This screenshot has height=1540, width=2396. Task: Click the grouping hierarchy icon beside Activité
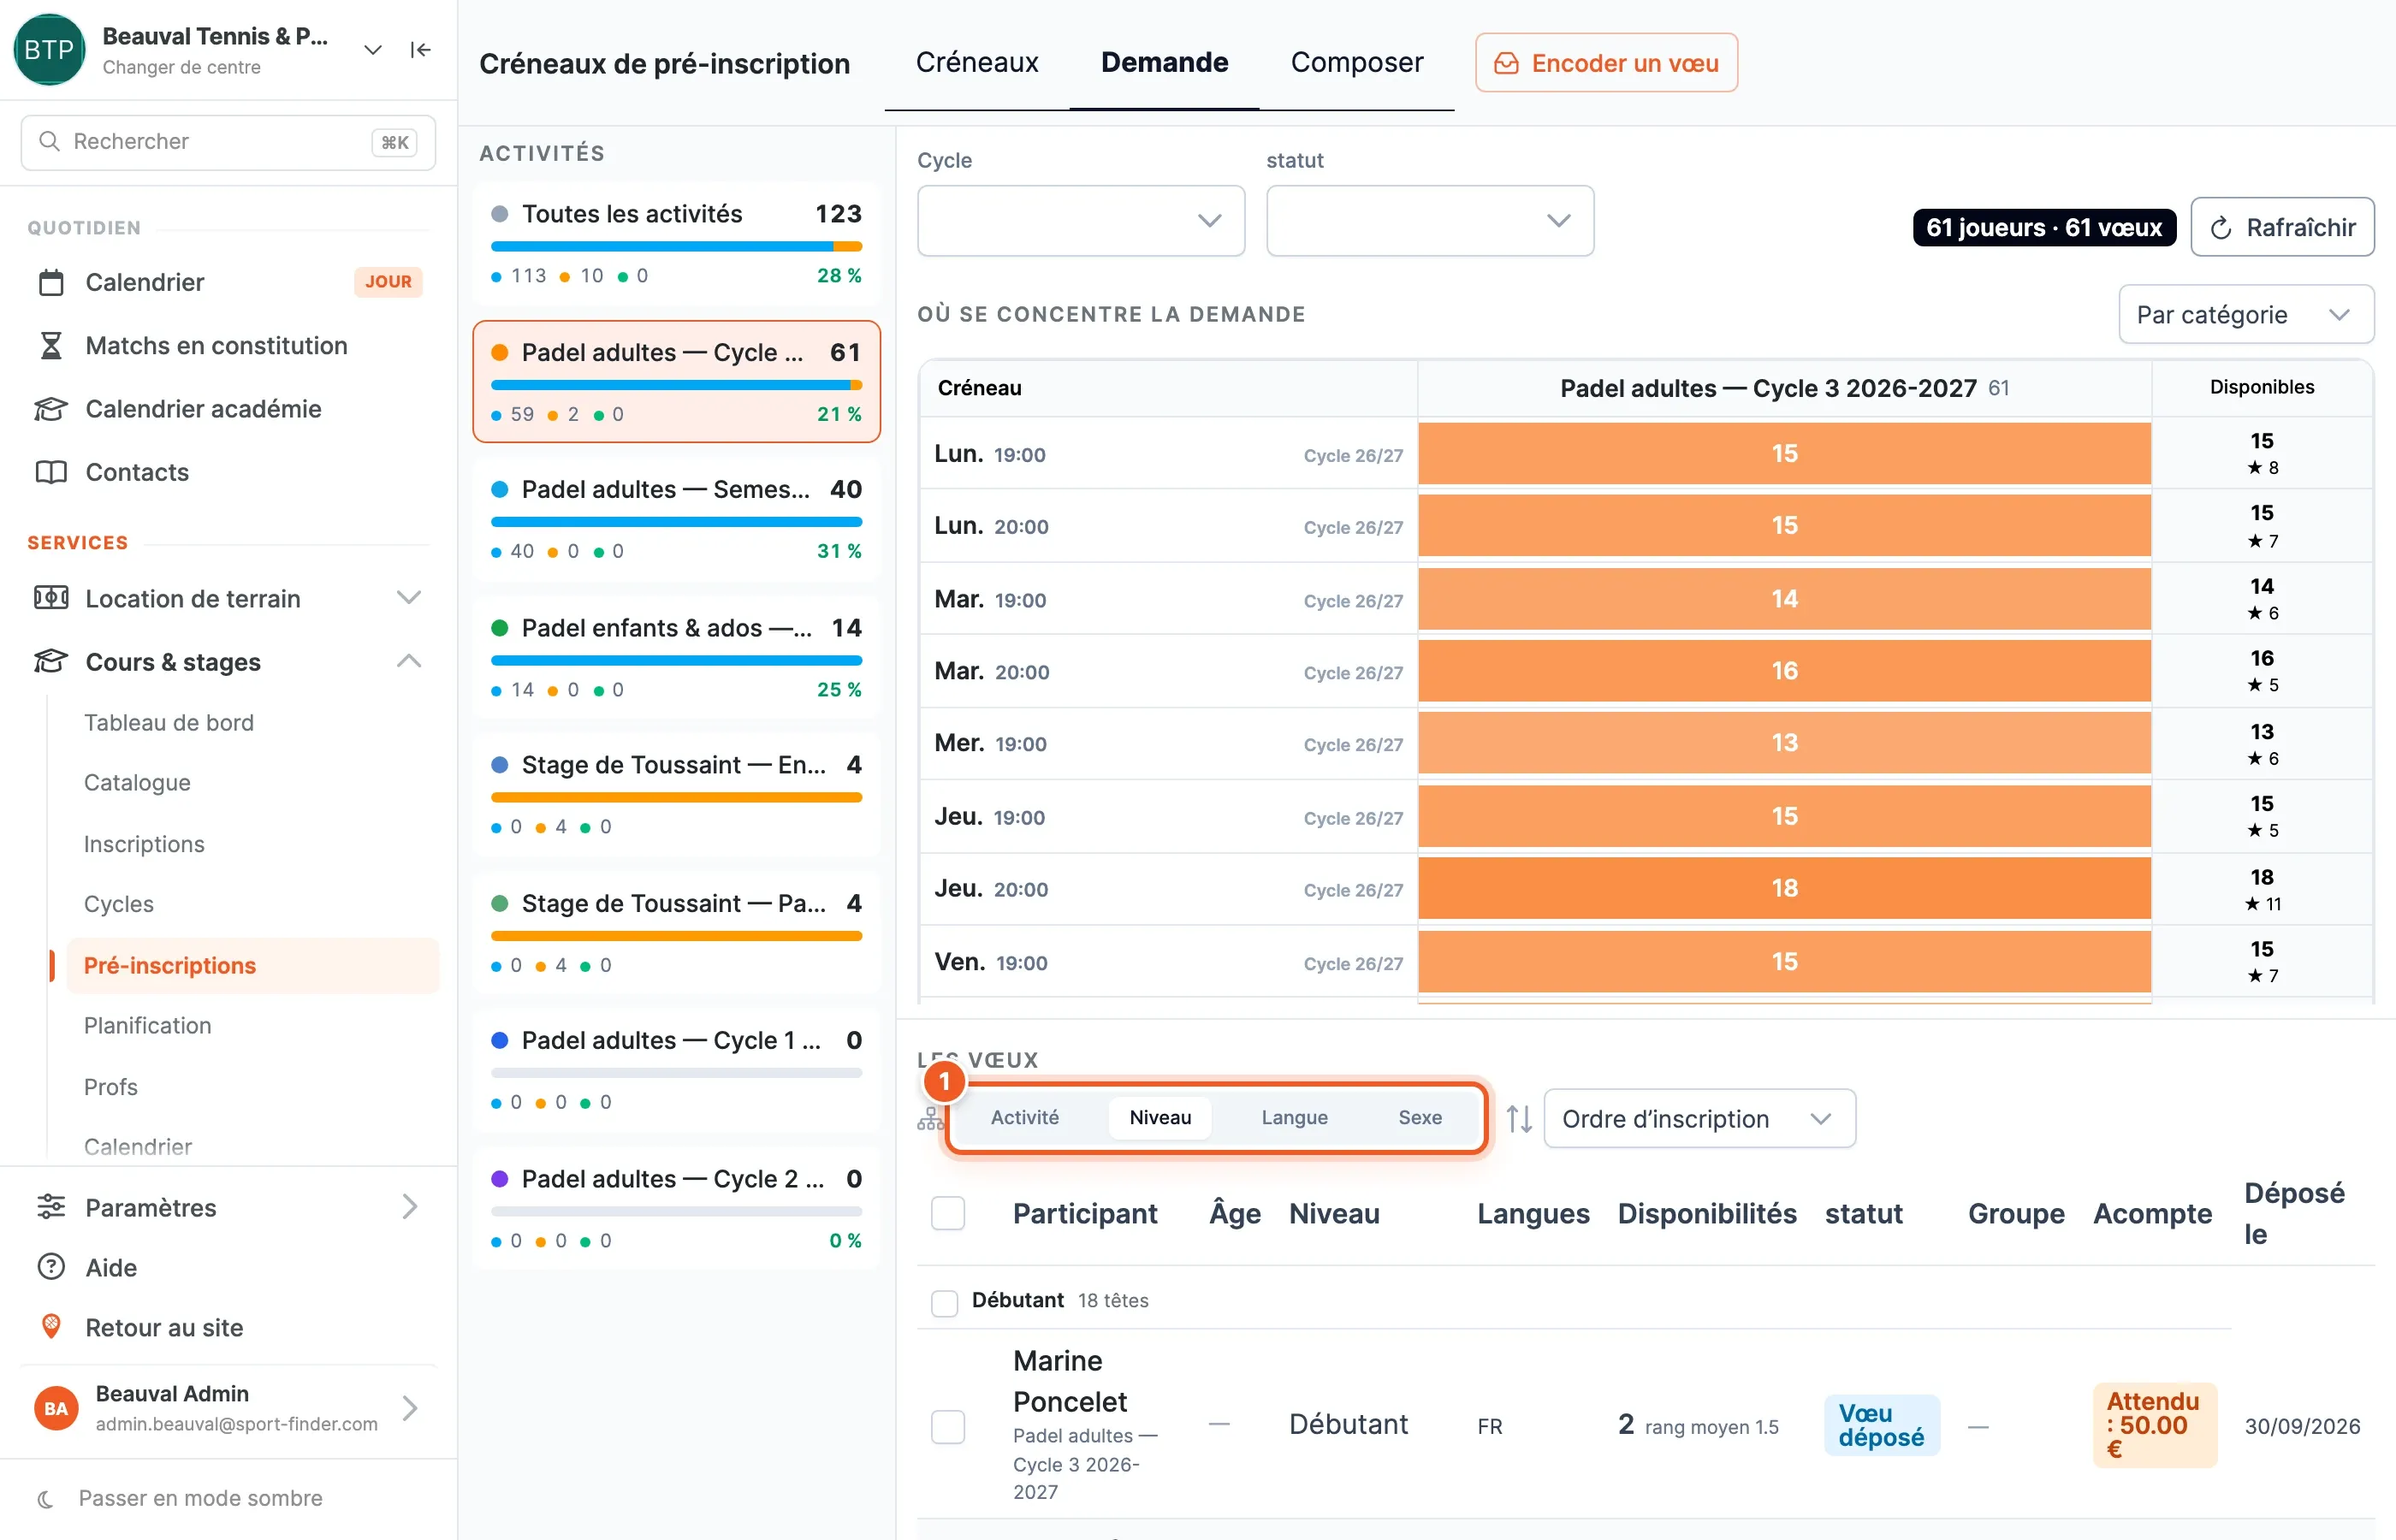tap(930, 1118)
